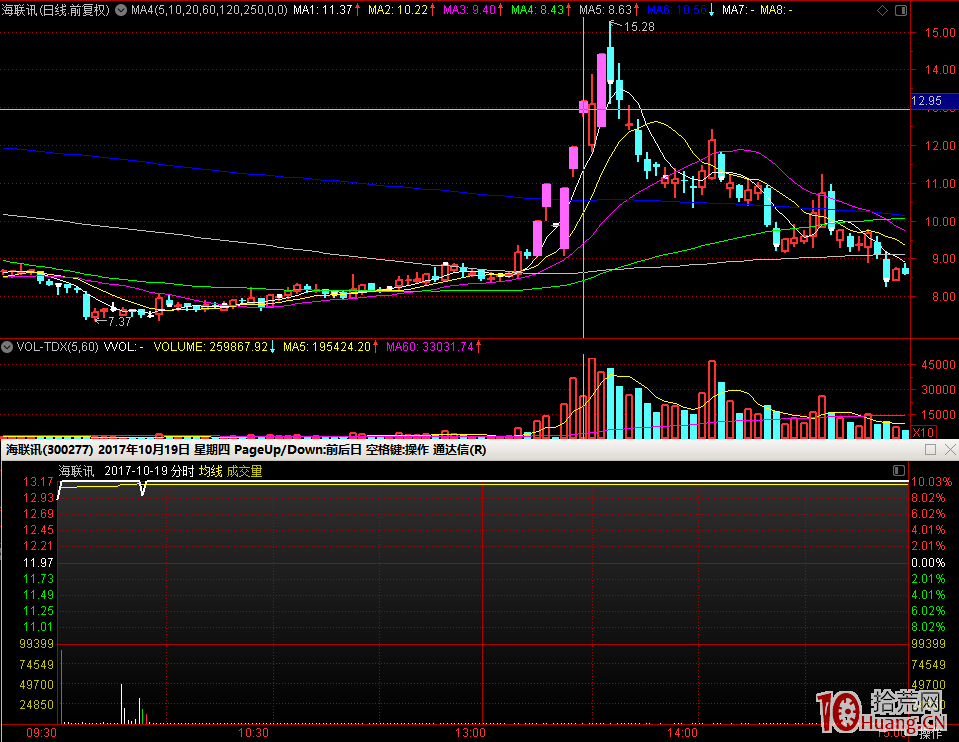Image resolution: width=959 pixels, height=742 pixels.
Task: Toggle the side panel icon in the 分时 popup
Action: pyautogui.click(x=898, y=470)
